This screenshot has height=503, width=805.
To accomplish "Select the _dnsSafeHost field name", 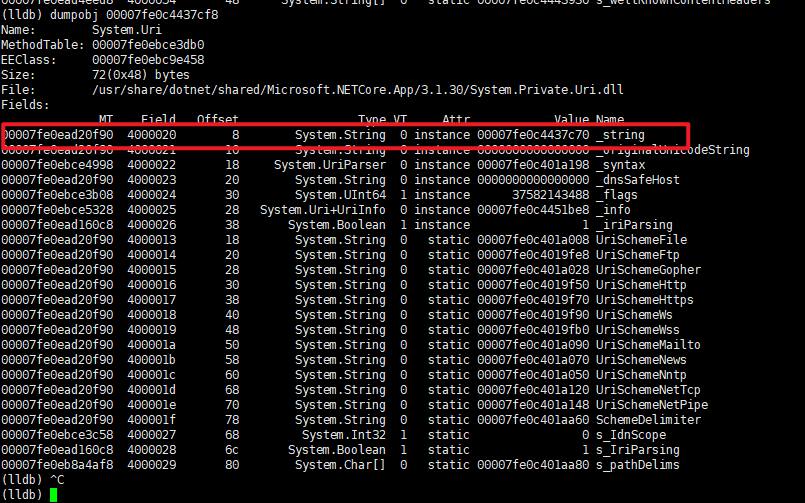I will [x=637, y=180].
